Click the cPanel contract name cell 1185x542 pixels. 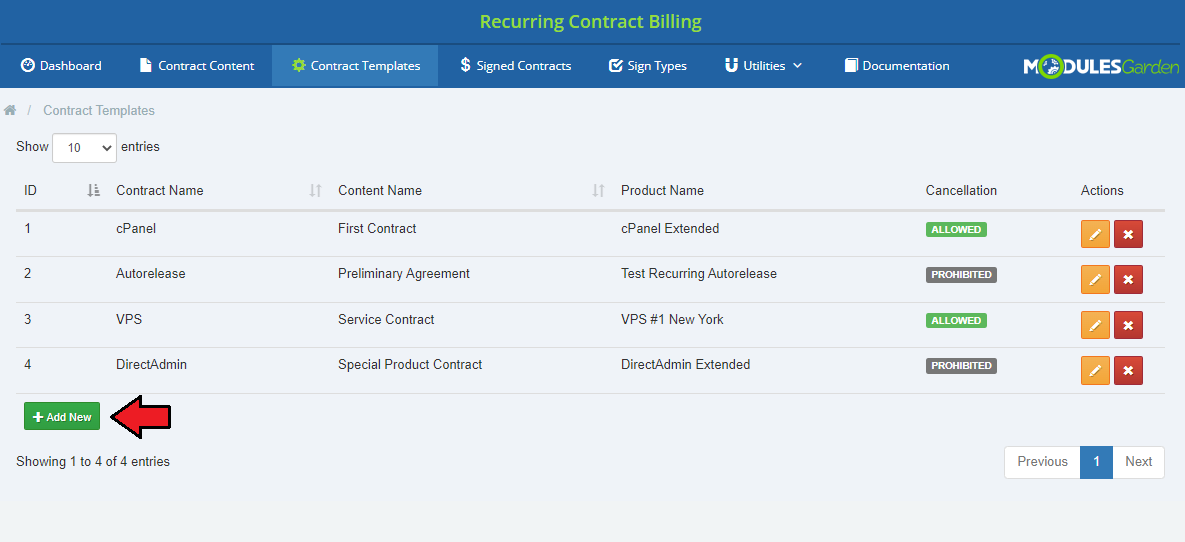(136, 228)
